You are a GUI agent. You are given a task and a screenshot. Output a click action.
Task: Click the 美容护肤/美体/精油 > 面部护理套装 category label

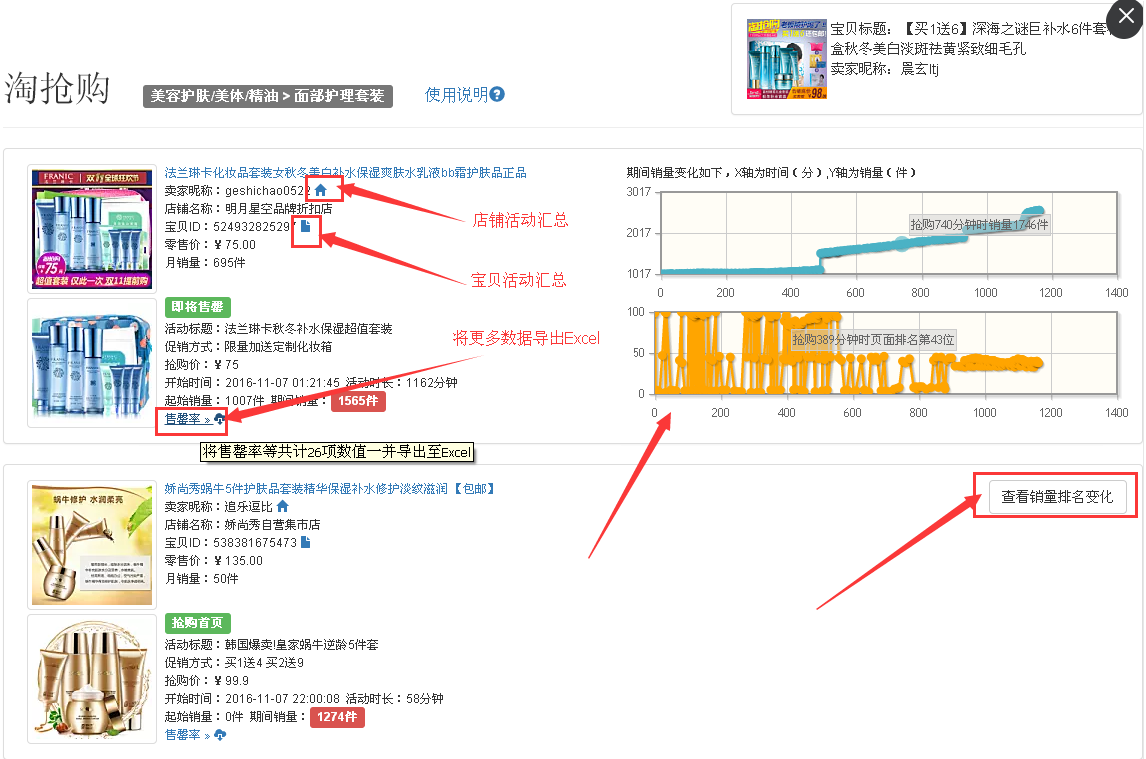point(267,96)
